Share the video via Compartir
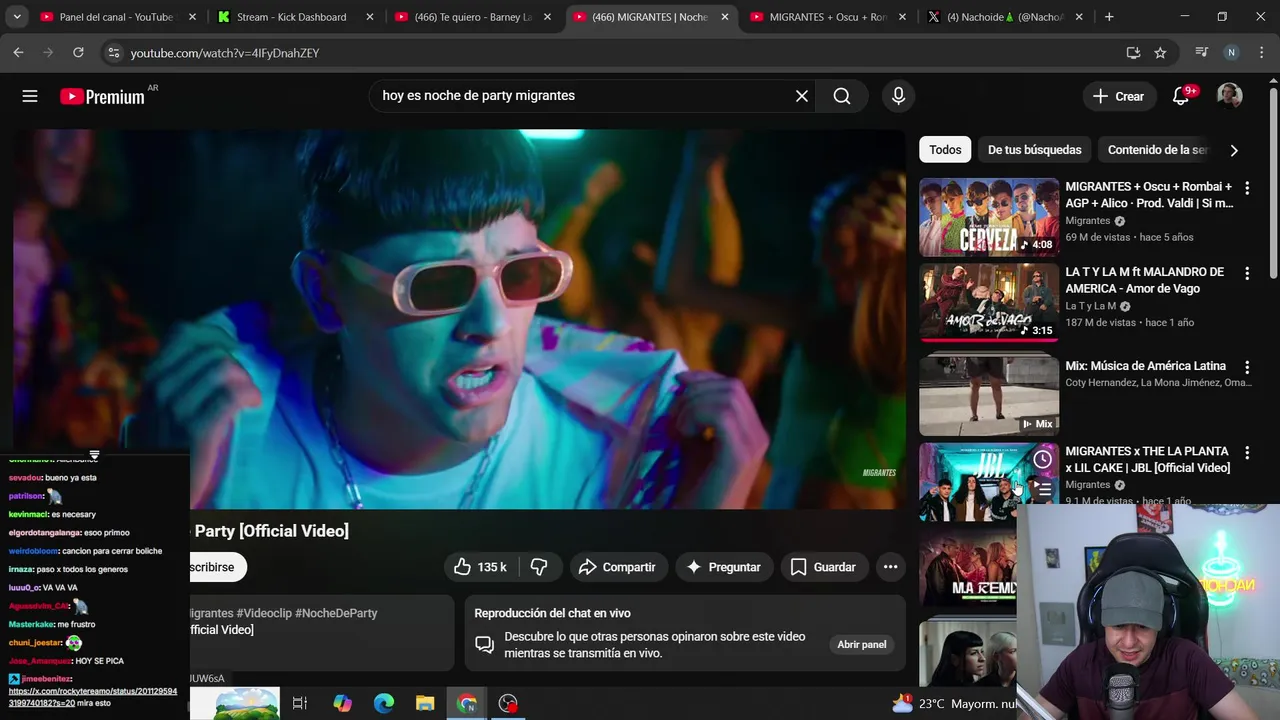The width and height of the screenshot is (1280, 720). pos(617,567)
